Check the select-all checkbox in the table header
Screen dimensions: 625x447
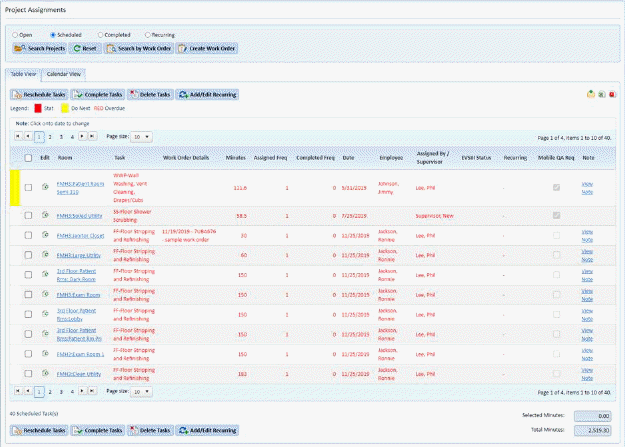28,158
